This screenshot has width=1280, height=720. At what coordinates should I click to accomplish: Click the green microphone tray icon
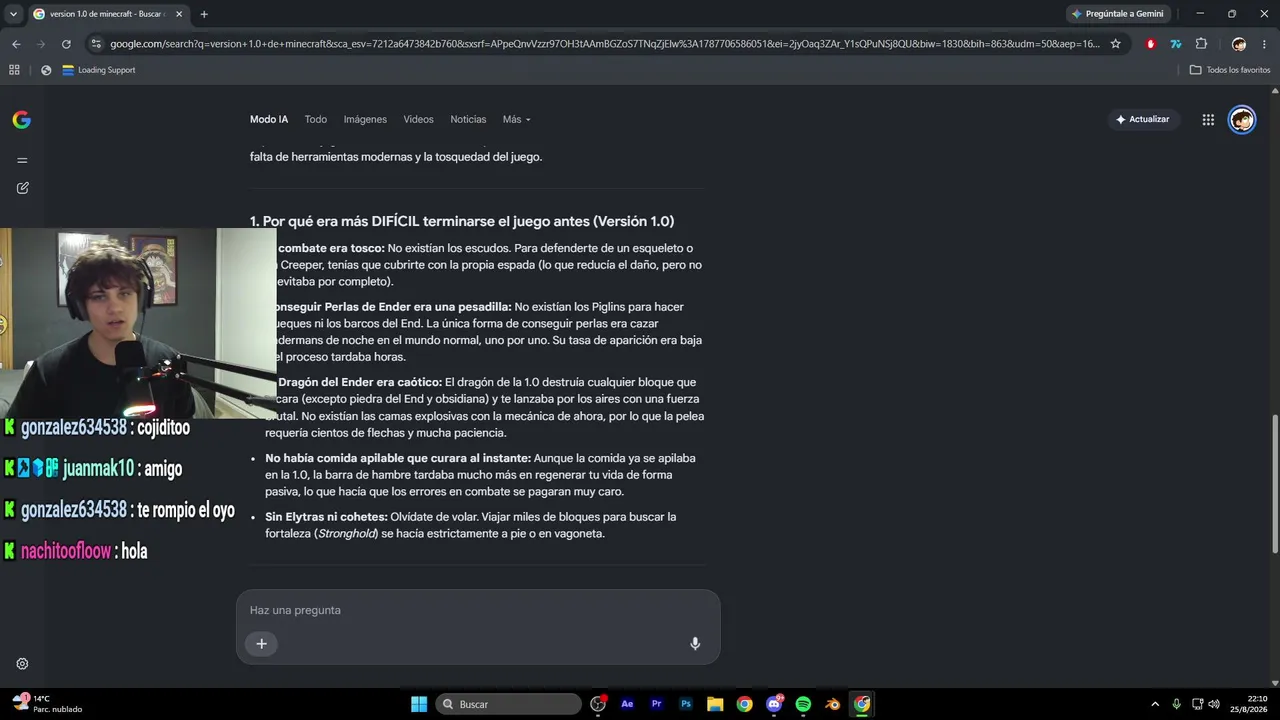(1176, 704)
